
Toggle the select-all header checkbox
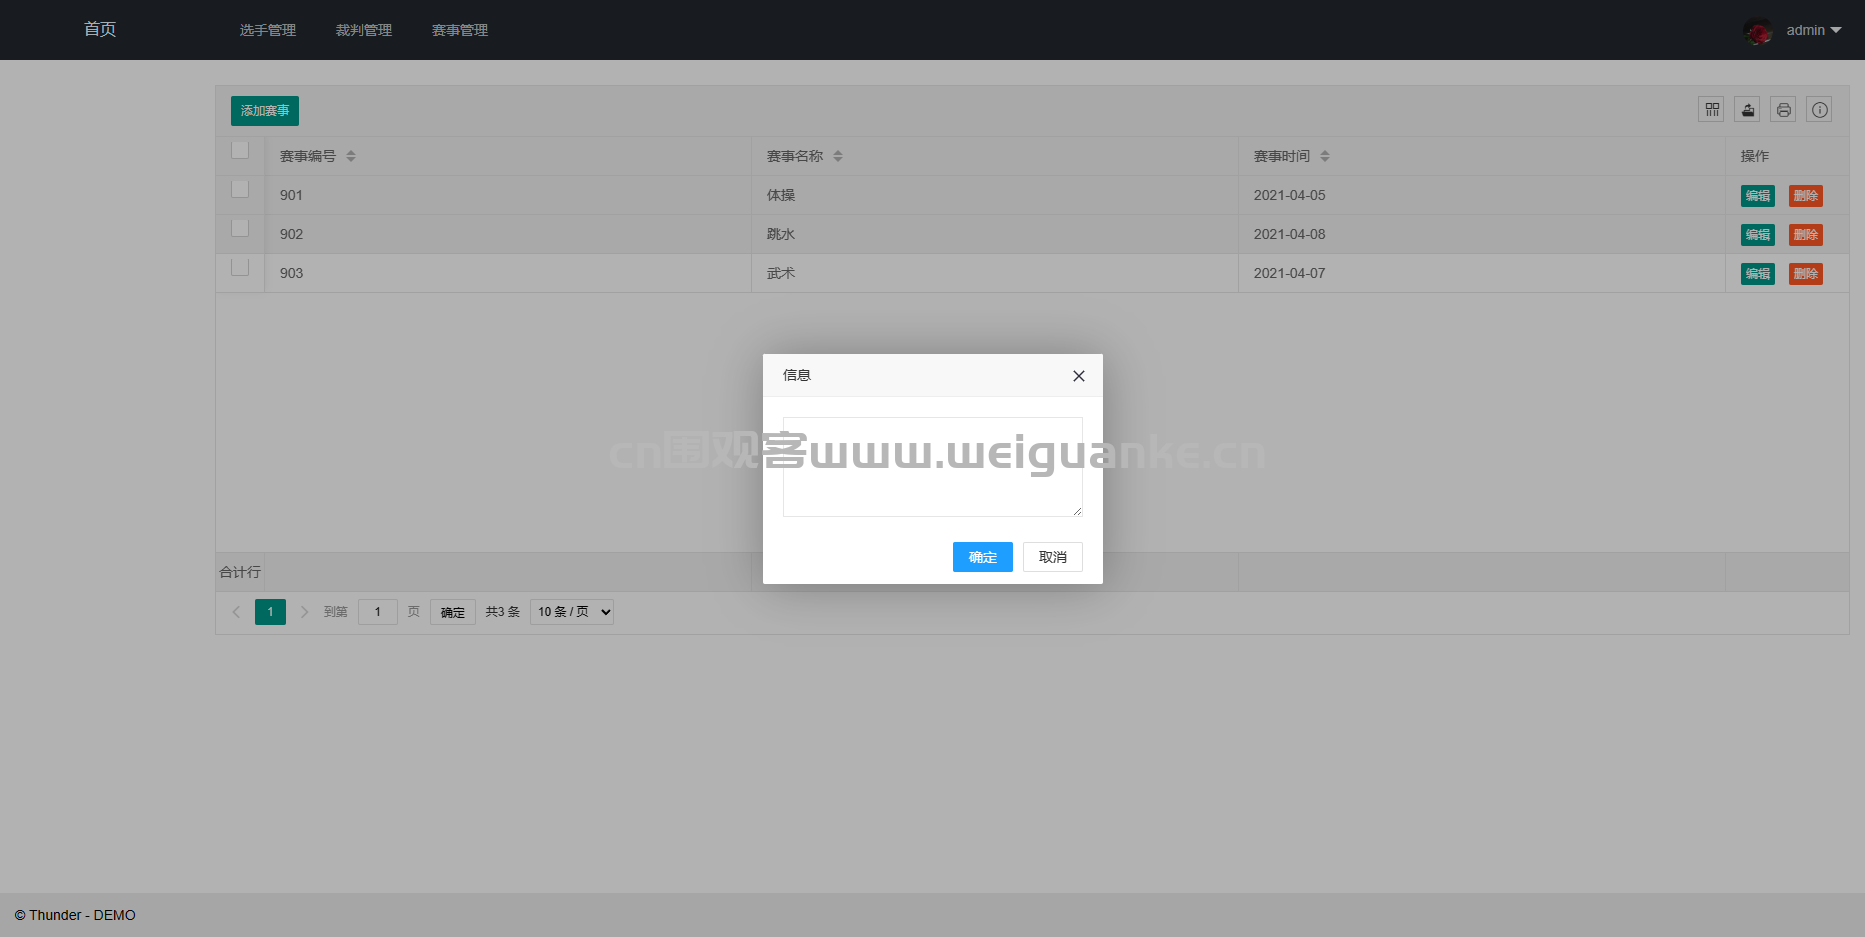(240, 150)
